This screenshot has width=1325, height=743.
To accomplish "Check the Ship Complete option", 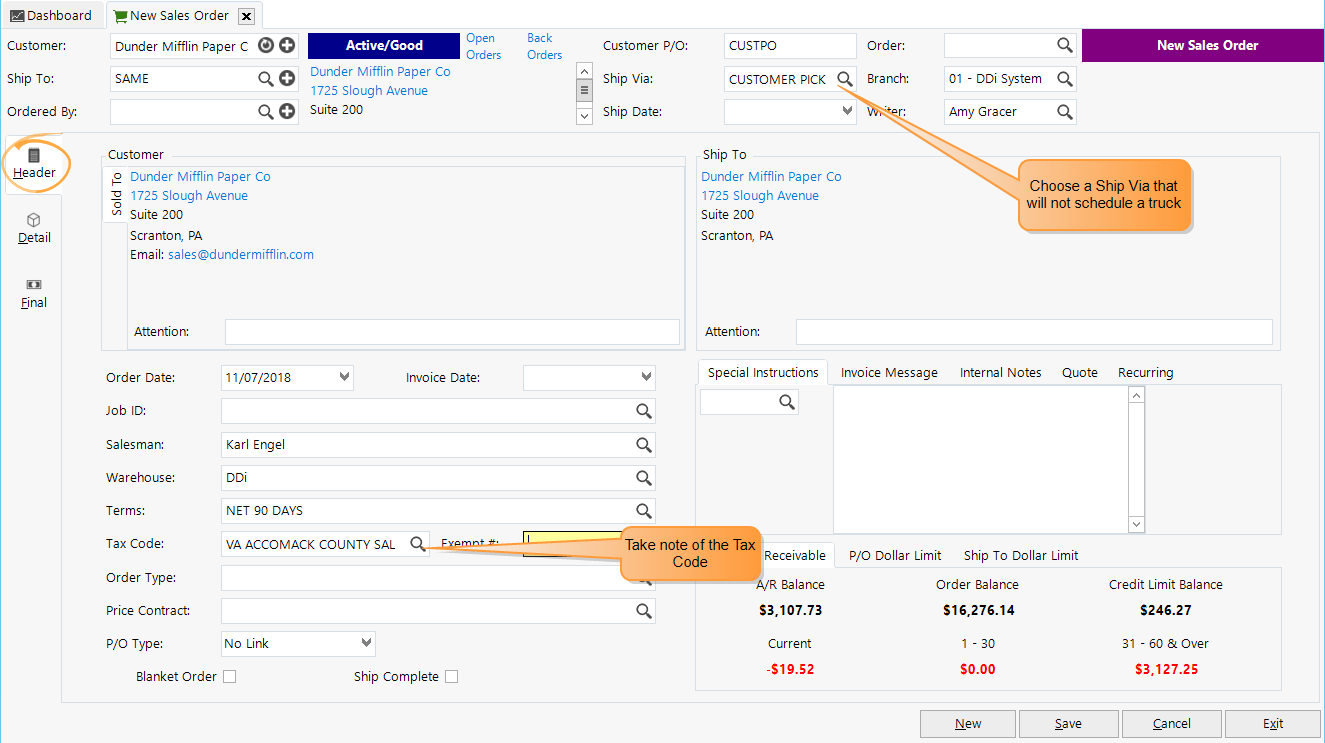I will click(x=451, y=676).
